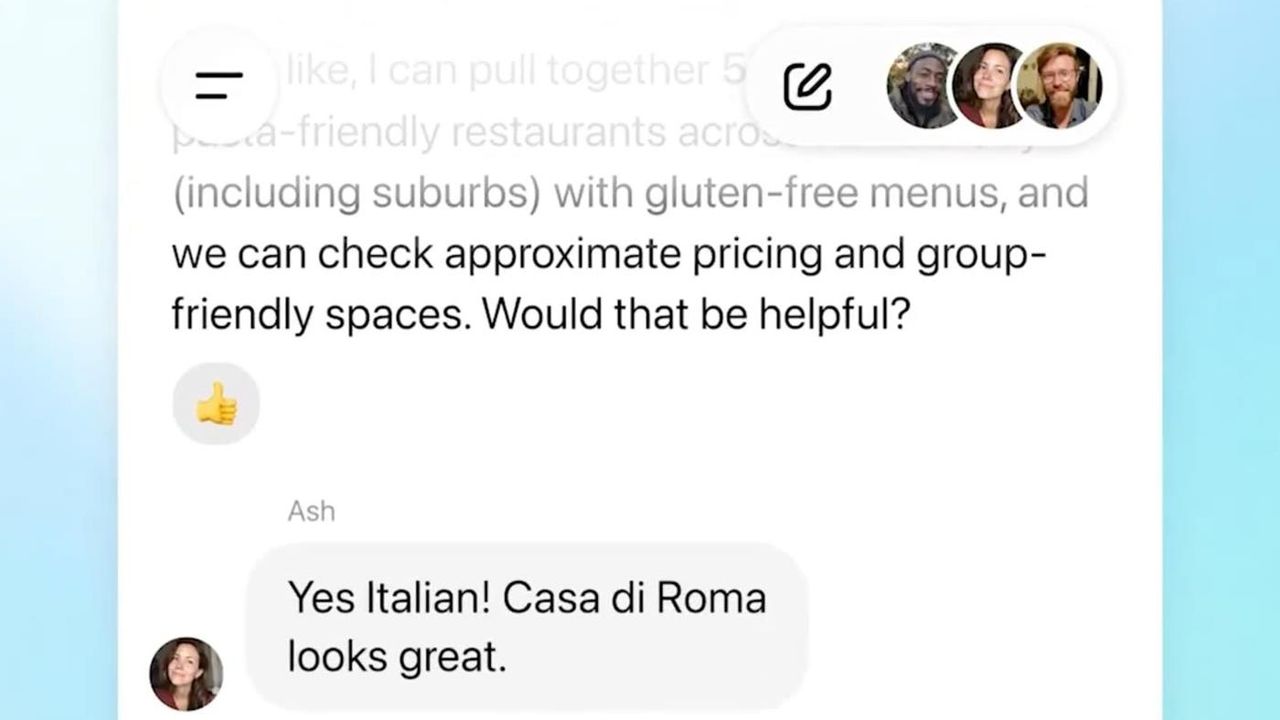Click the "looks great." line in bubble

click(397, 657)
